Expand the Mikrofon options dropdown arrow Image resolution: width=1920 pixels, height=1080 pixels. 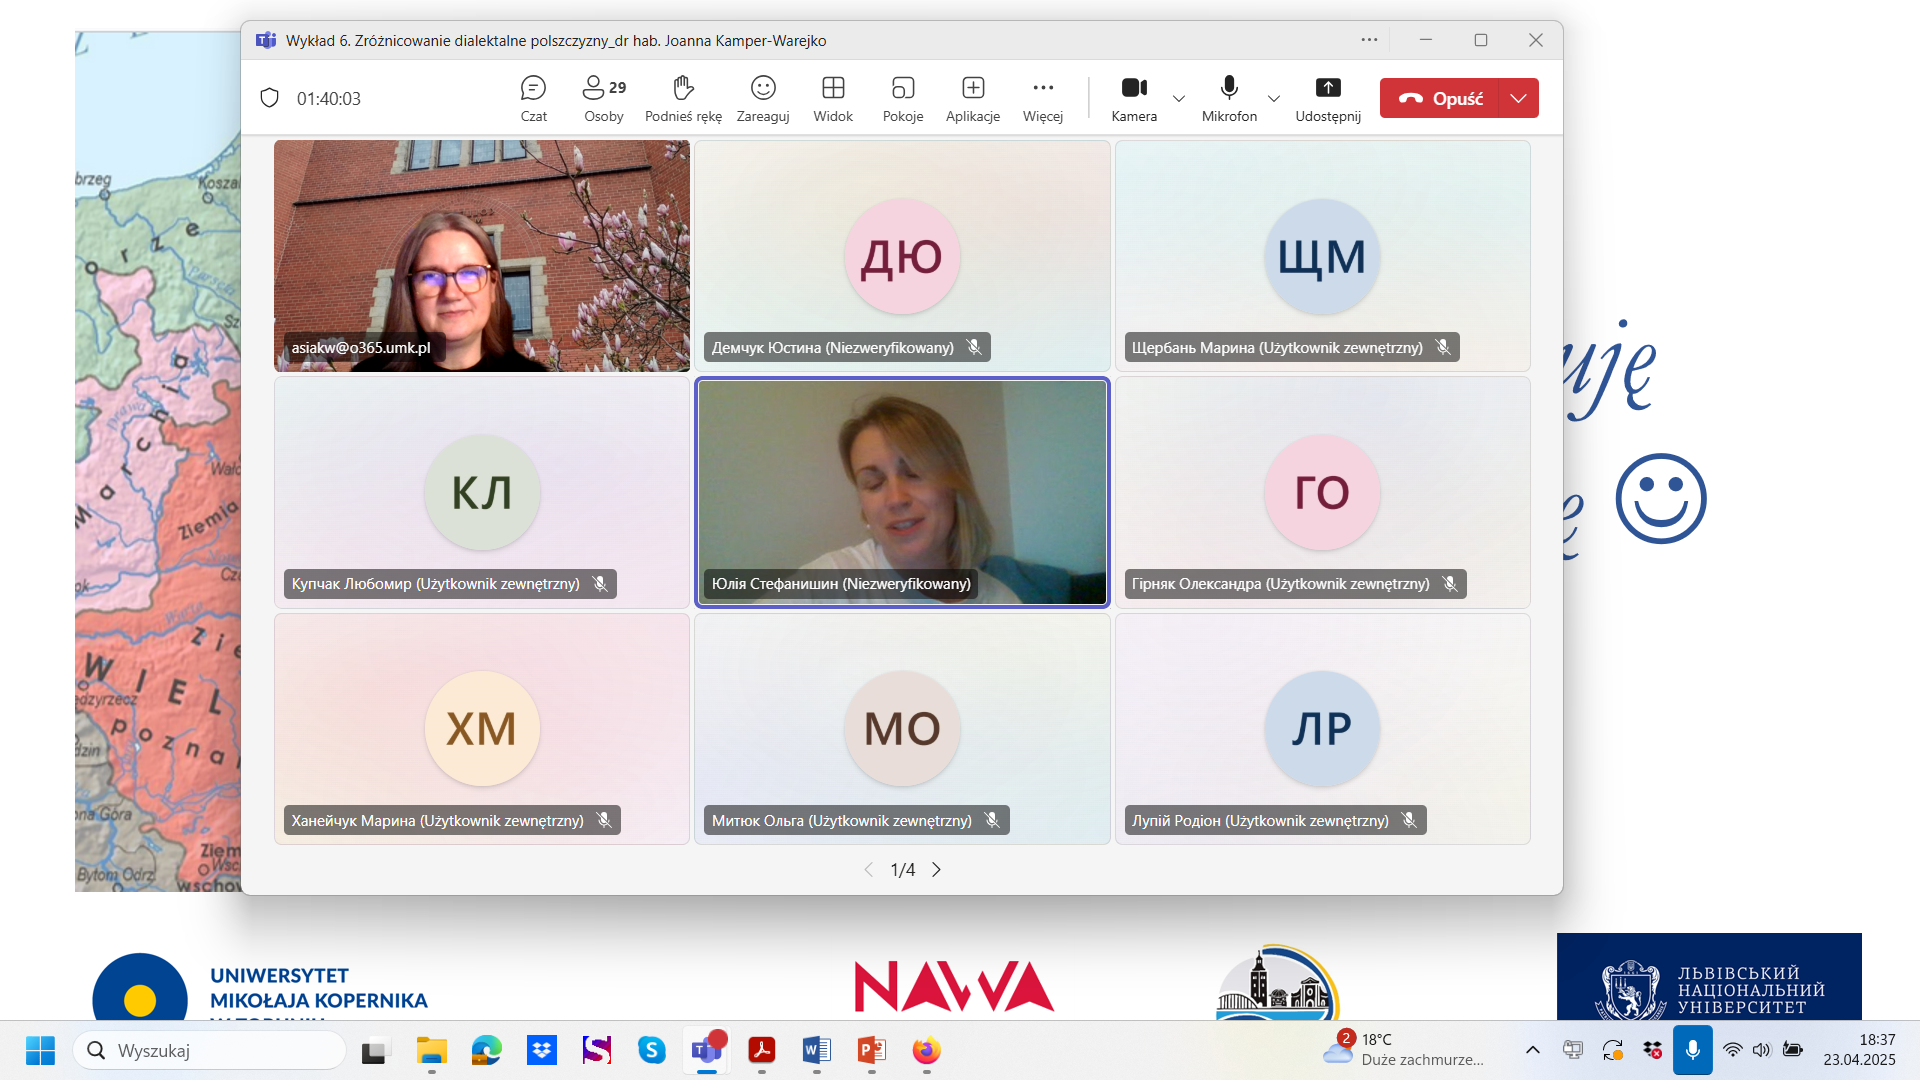pyautogui.click(x=1274, y=98)
